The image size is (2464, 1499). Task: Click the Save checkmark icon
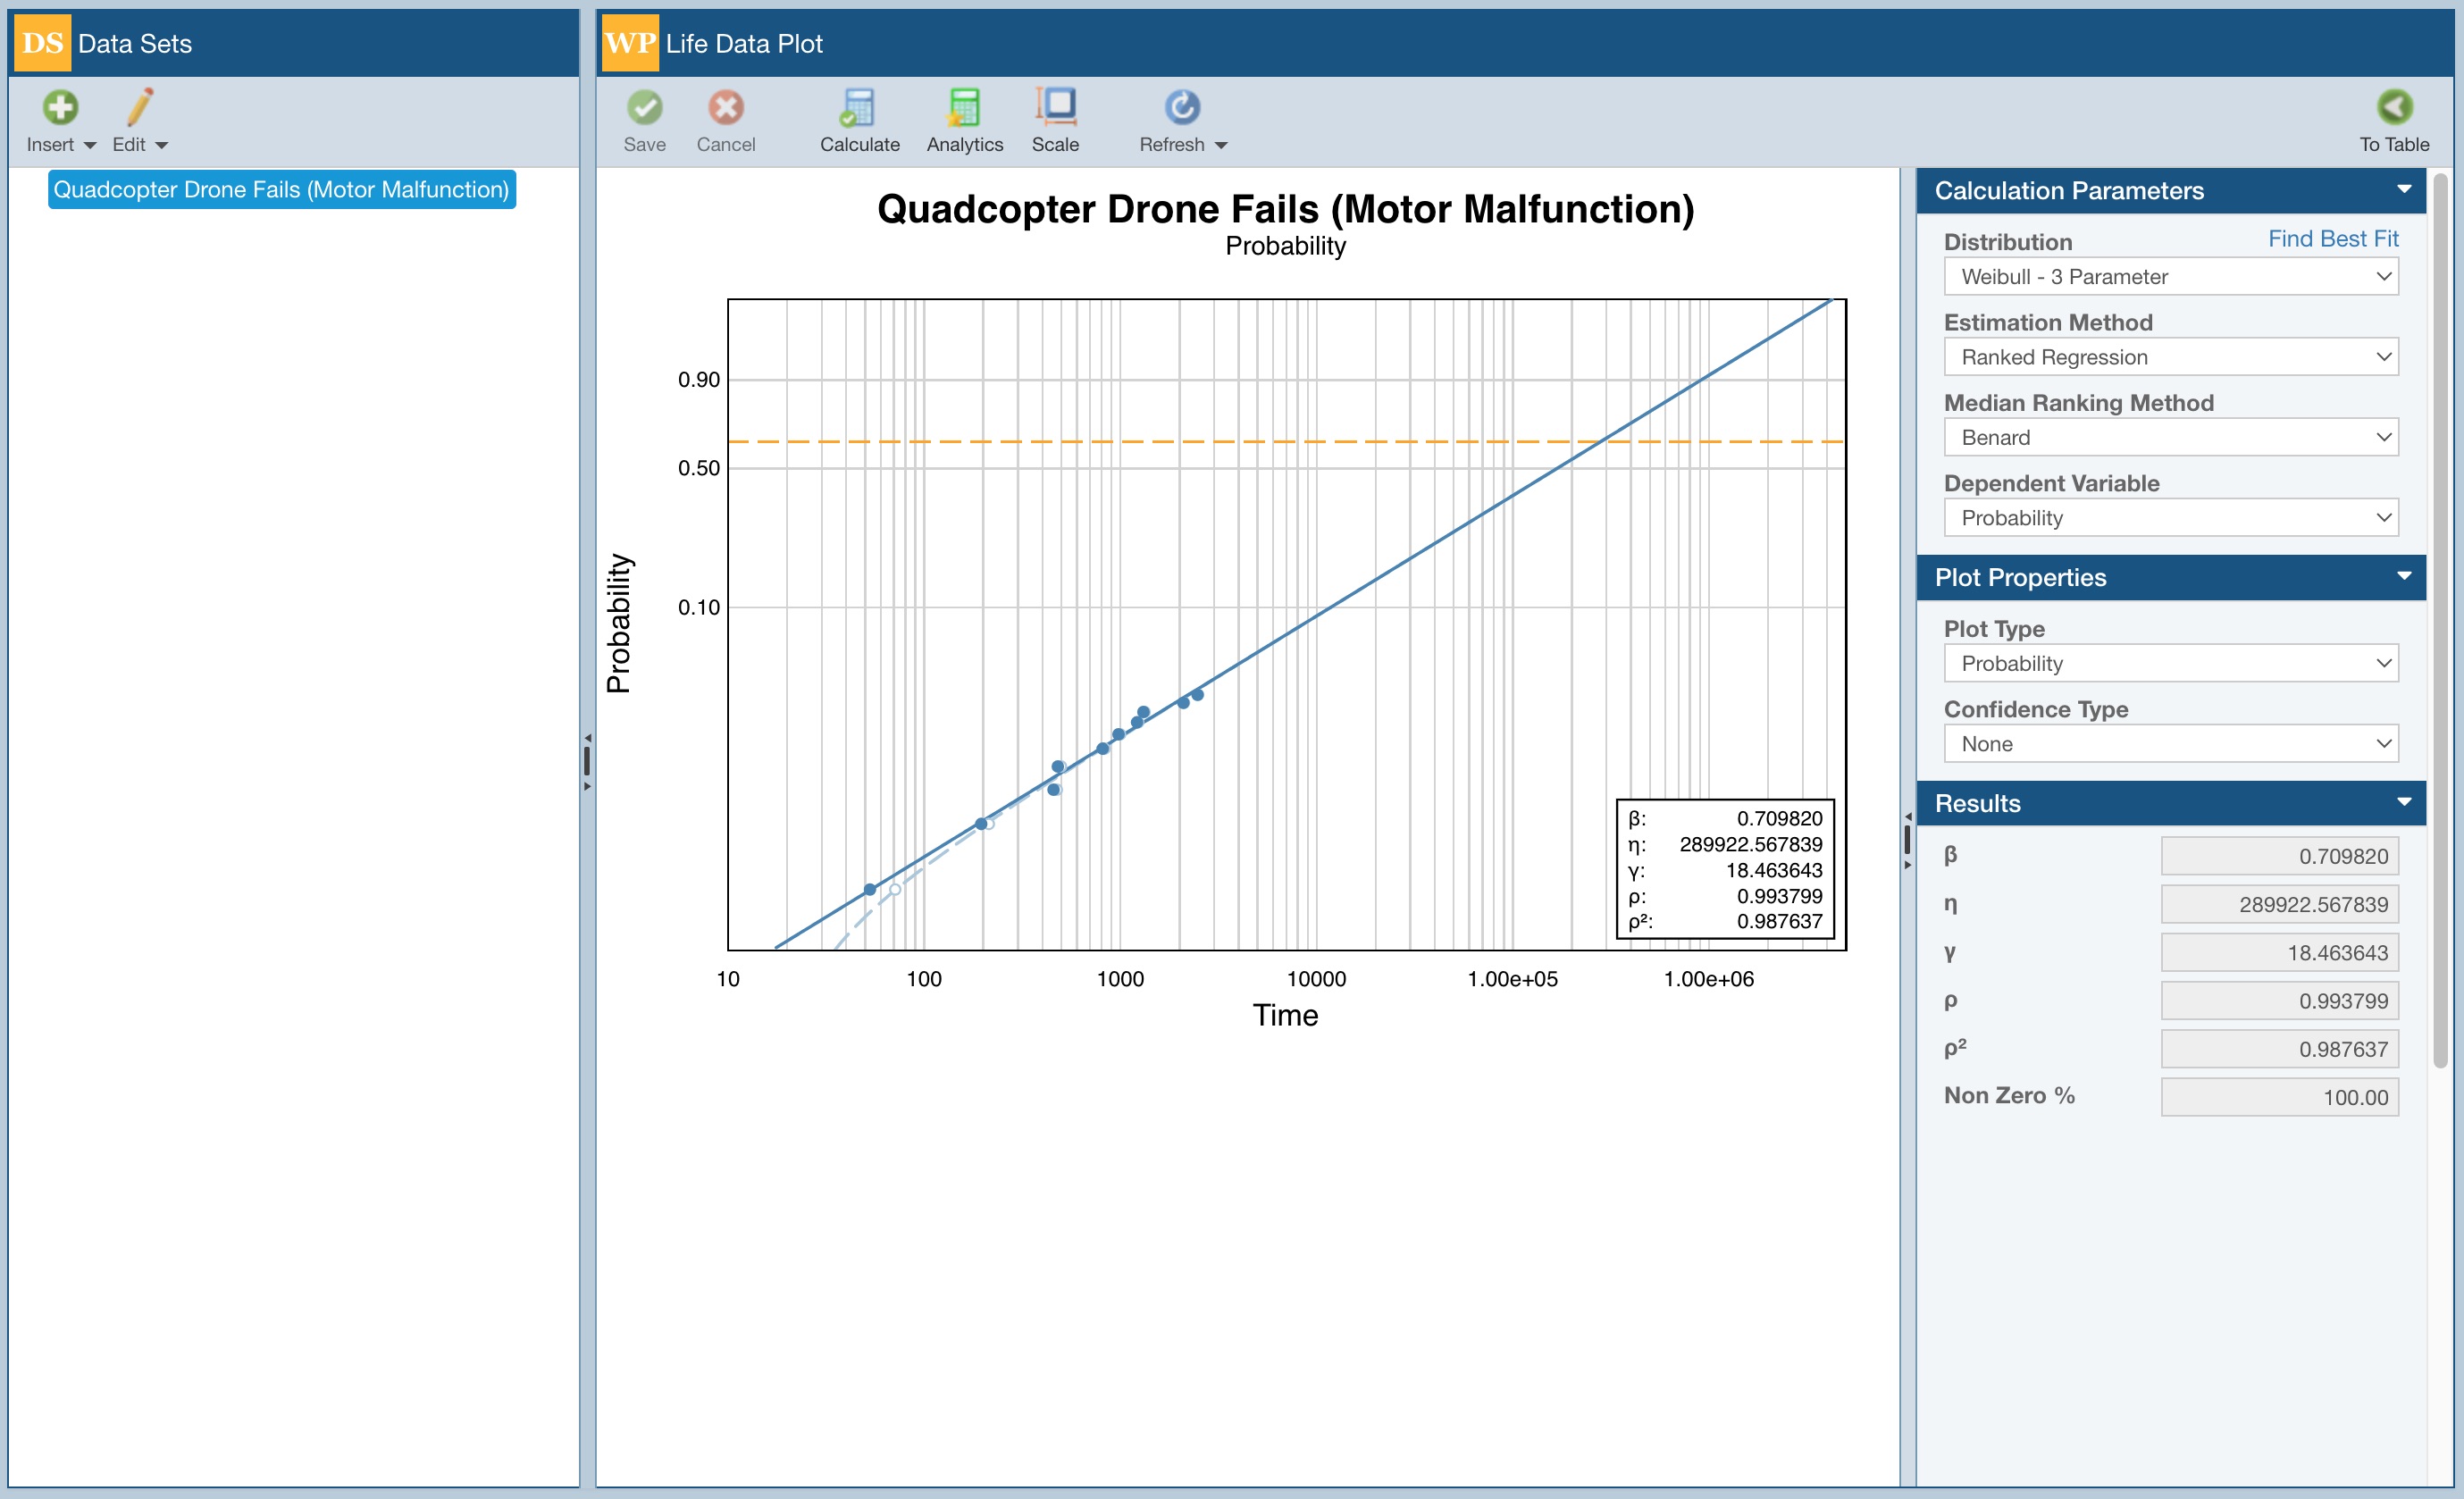point(644,107)
